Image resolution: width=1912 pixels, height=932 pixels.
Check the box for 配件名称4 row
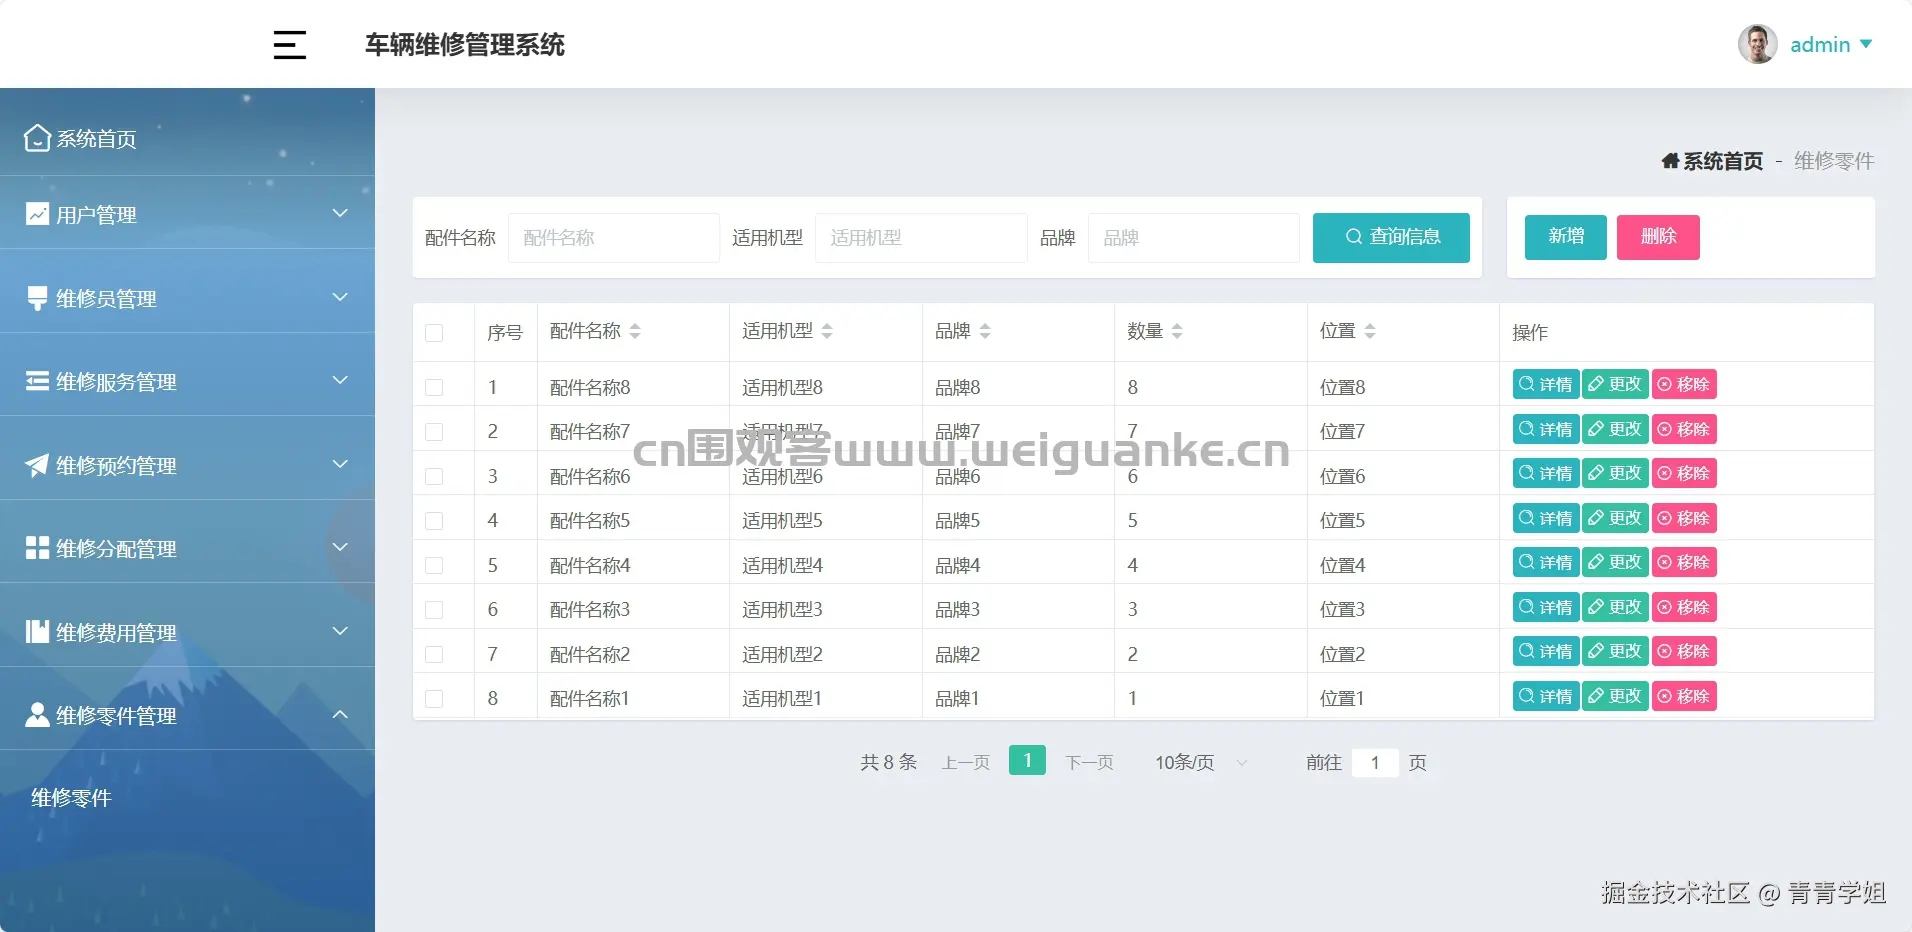[x=434, y=565]
